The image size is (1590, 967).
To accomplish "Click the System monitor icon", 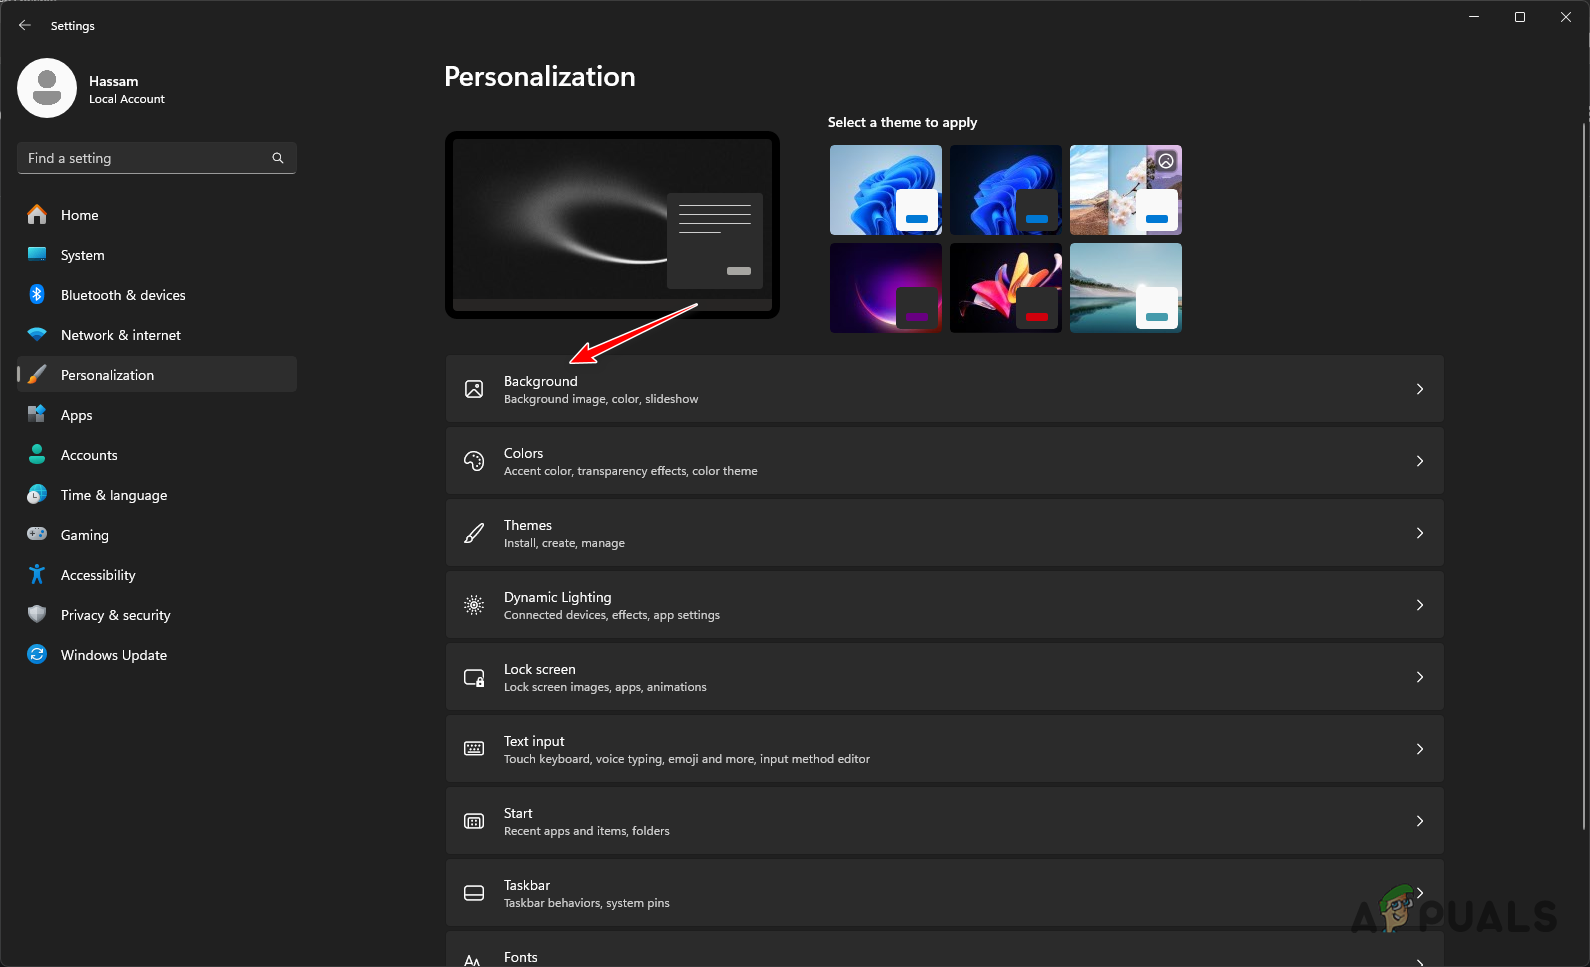I will [37, 255].
